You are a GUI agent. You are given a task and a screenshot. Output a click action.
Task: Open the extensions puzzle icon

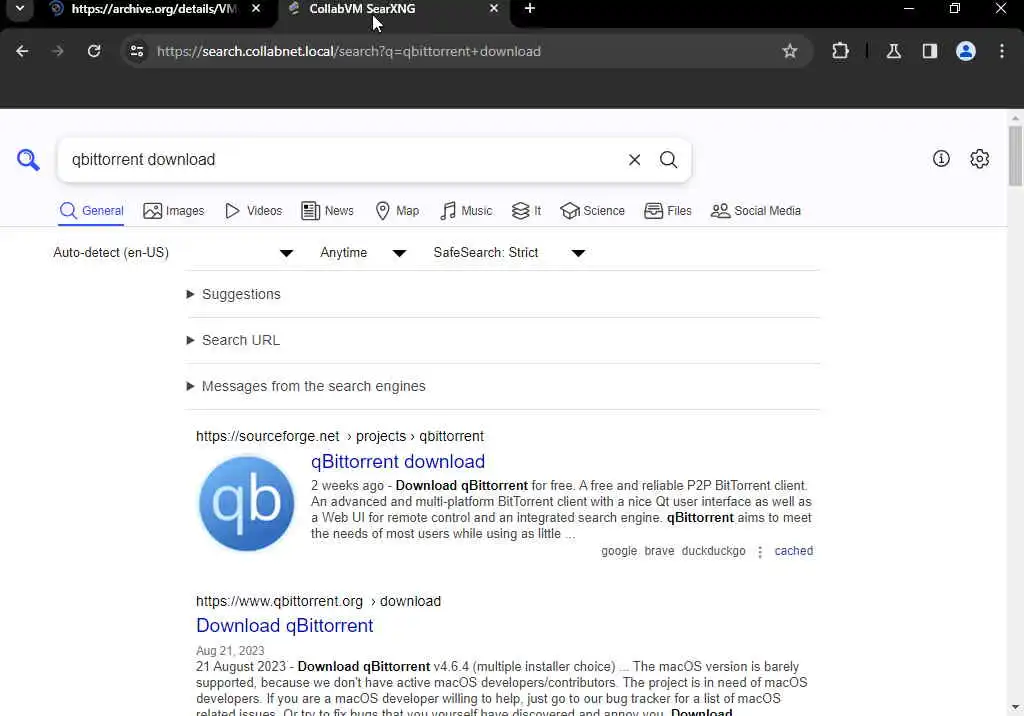(x=840, y=51)
